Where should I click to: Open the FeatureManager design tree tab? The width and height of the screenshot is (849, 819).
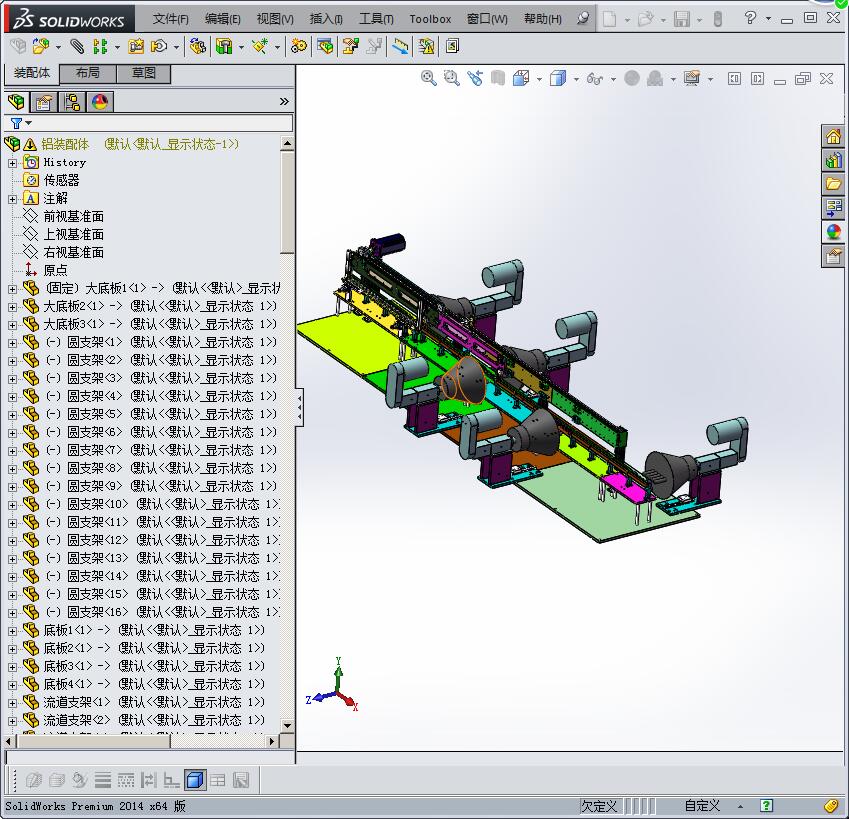[17, 102]
